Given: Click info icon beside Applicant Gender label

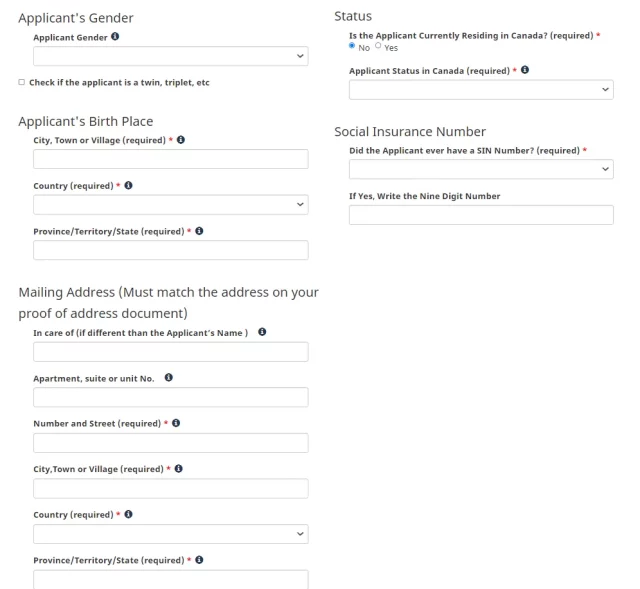Looking at the screenshot, I should (115, 37).
